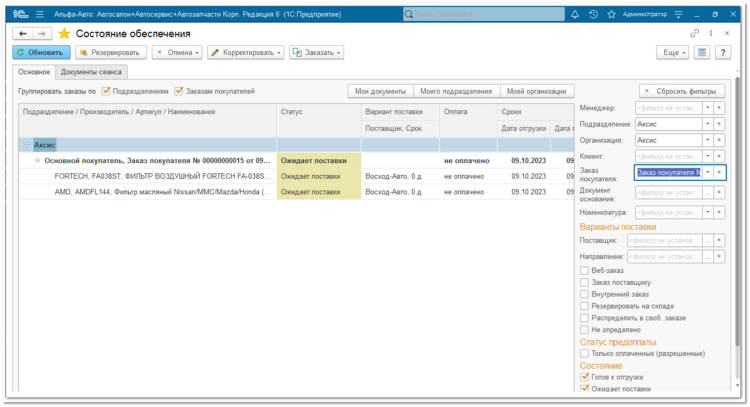The width and height of the screenshot is (750, 407).
Task: Clear the Заказ покупателя filter with x
Action: 719,172
